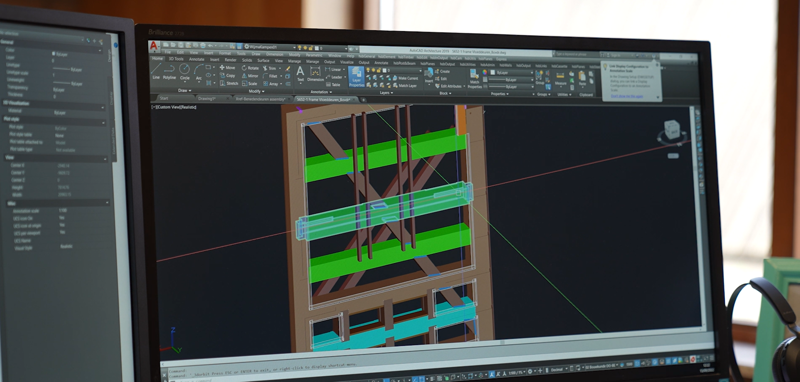The height and width of the screenshot is (382, 800).
Task: Choose the Array tool
Action: tap(271, 84)
